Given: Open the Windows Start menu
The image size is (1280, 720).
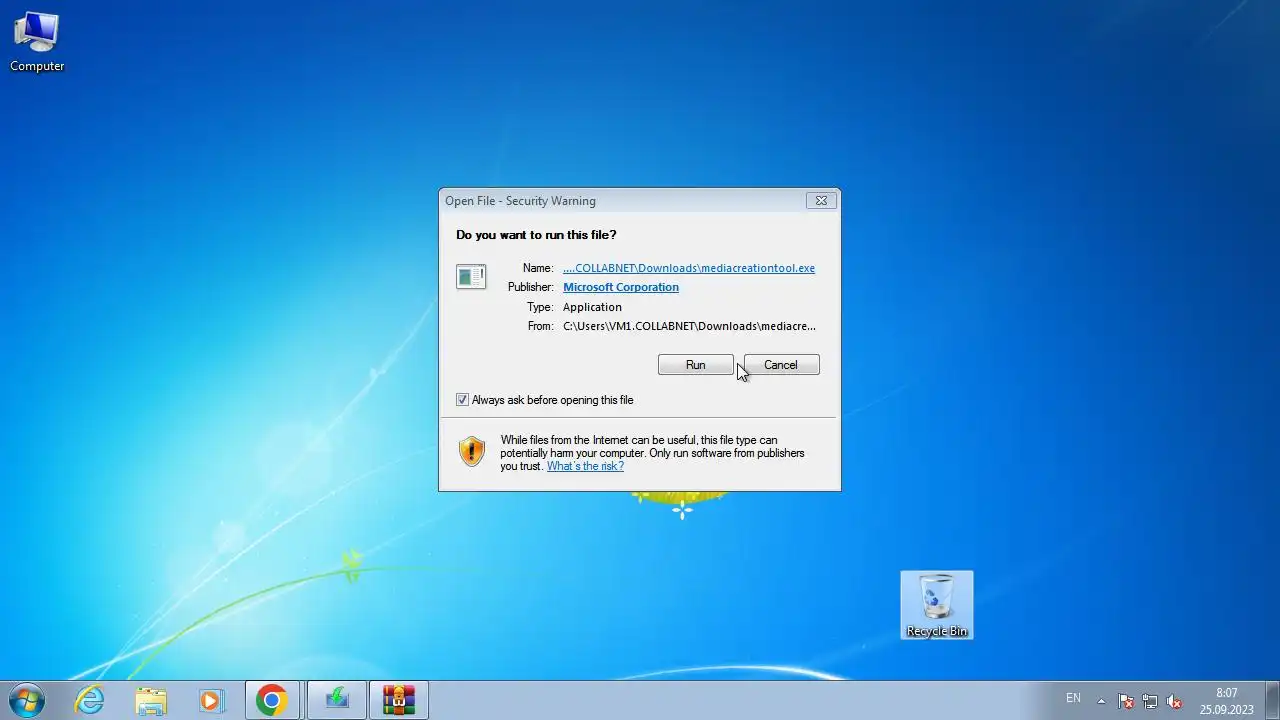Looking at the screenshot, I should tap(27, 700).
